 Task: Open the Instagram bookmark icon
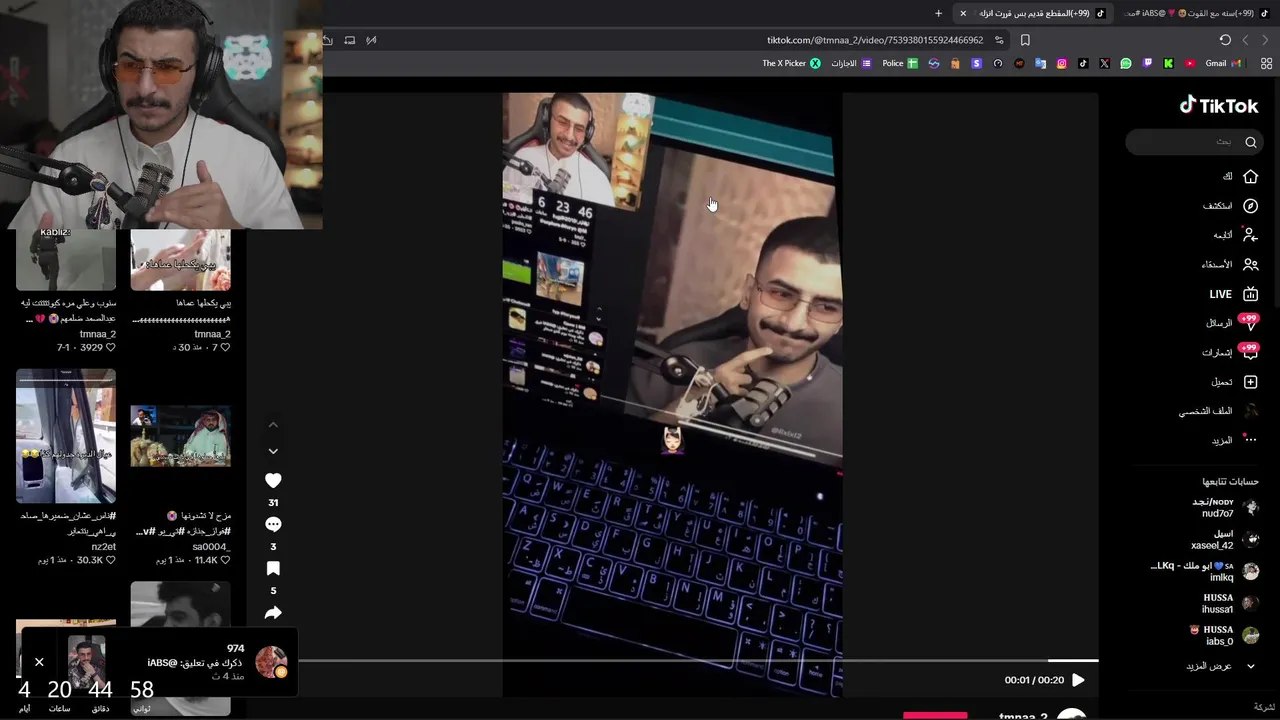point(1062,63)
